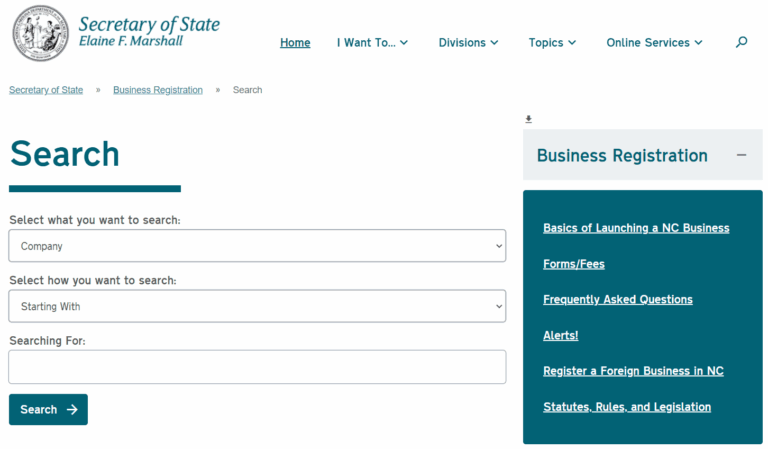Open the 'Starting With' search method dropdown
The image size is (768, 449).
point(257,306)
